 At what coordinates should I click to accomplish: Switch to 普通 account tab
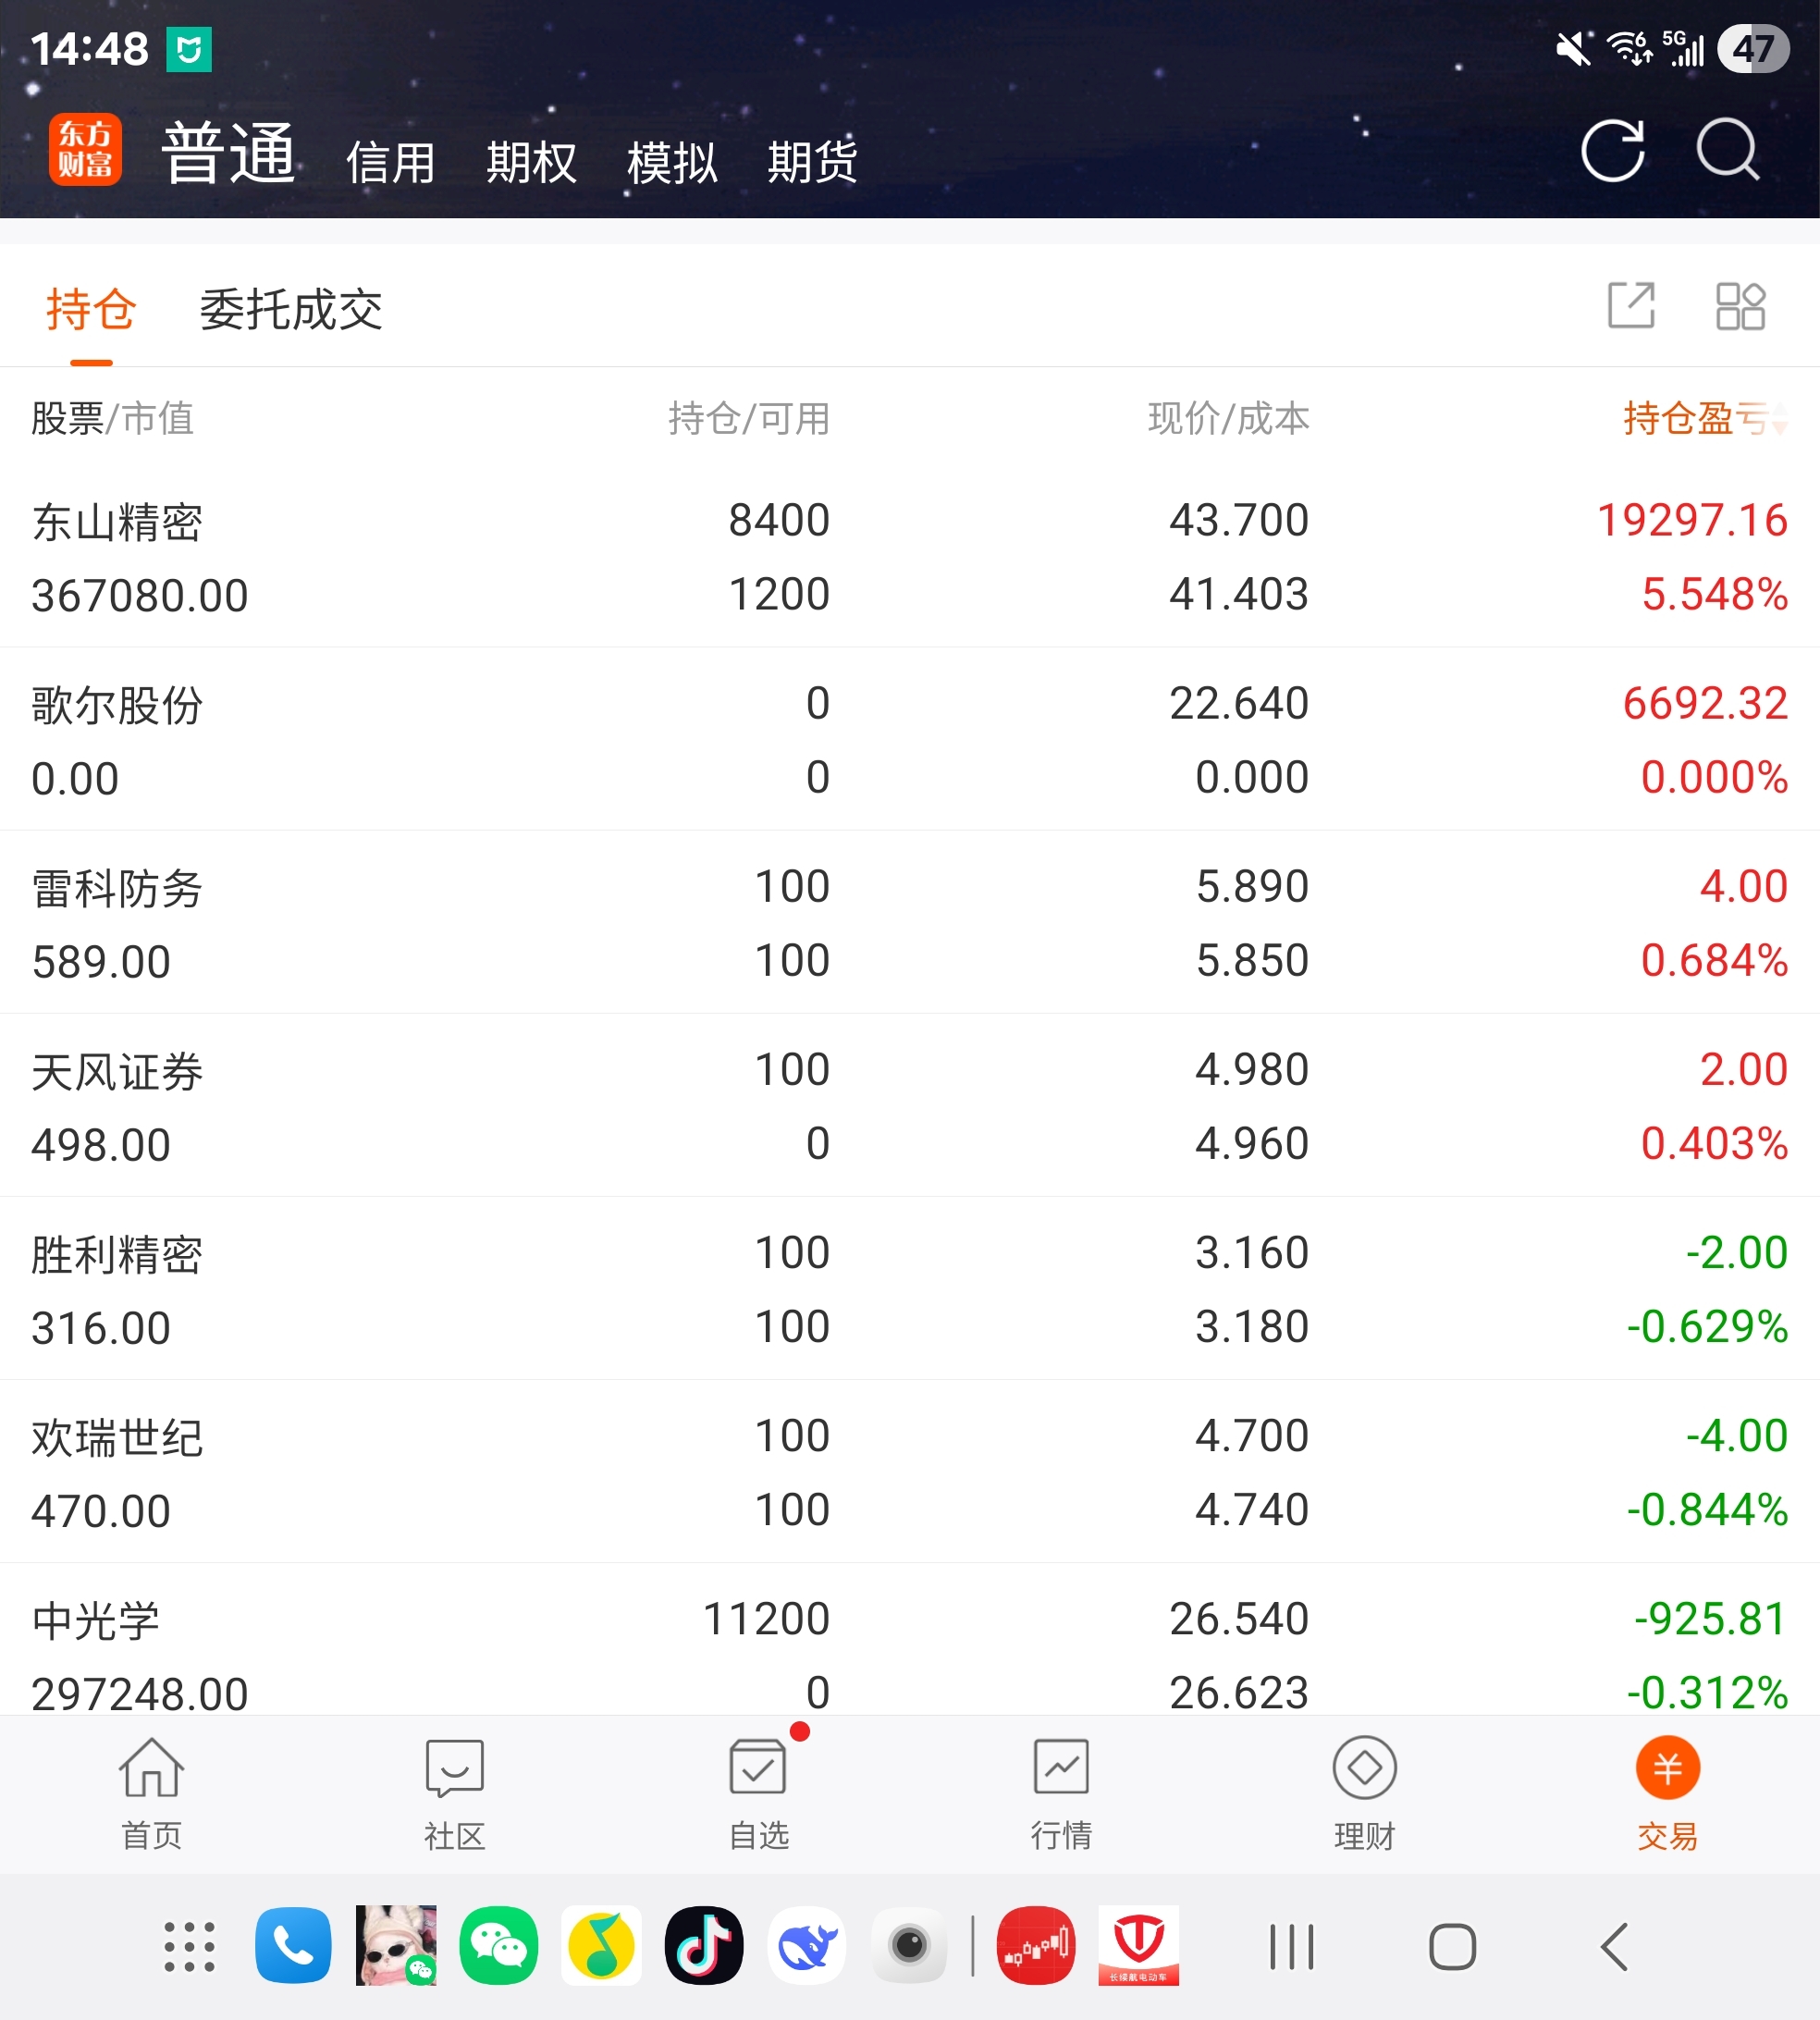[x=229, y=153]
